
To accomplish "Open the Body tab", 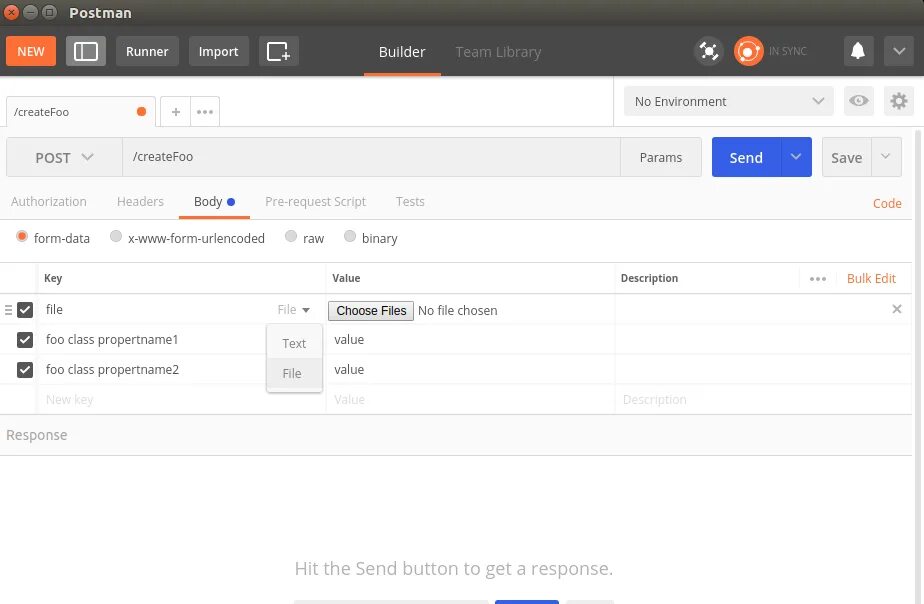I will [x=214, y=202].
